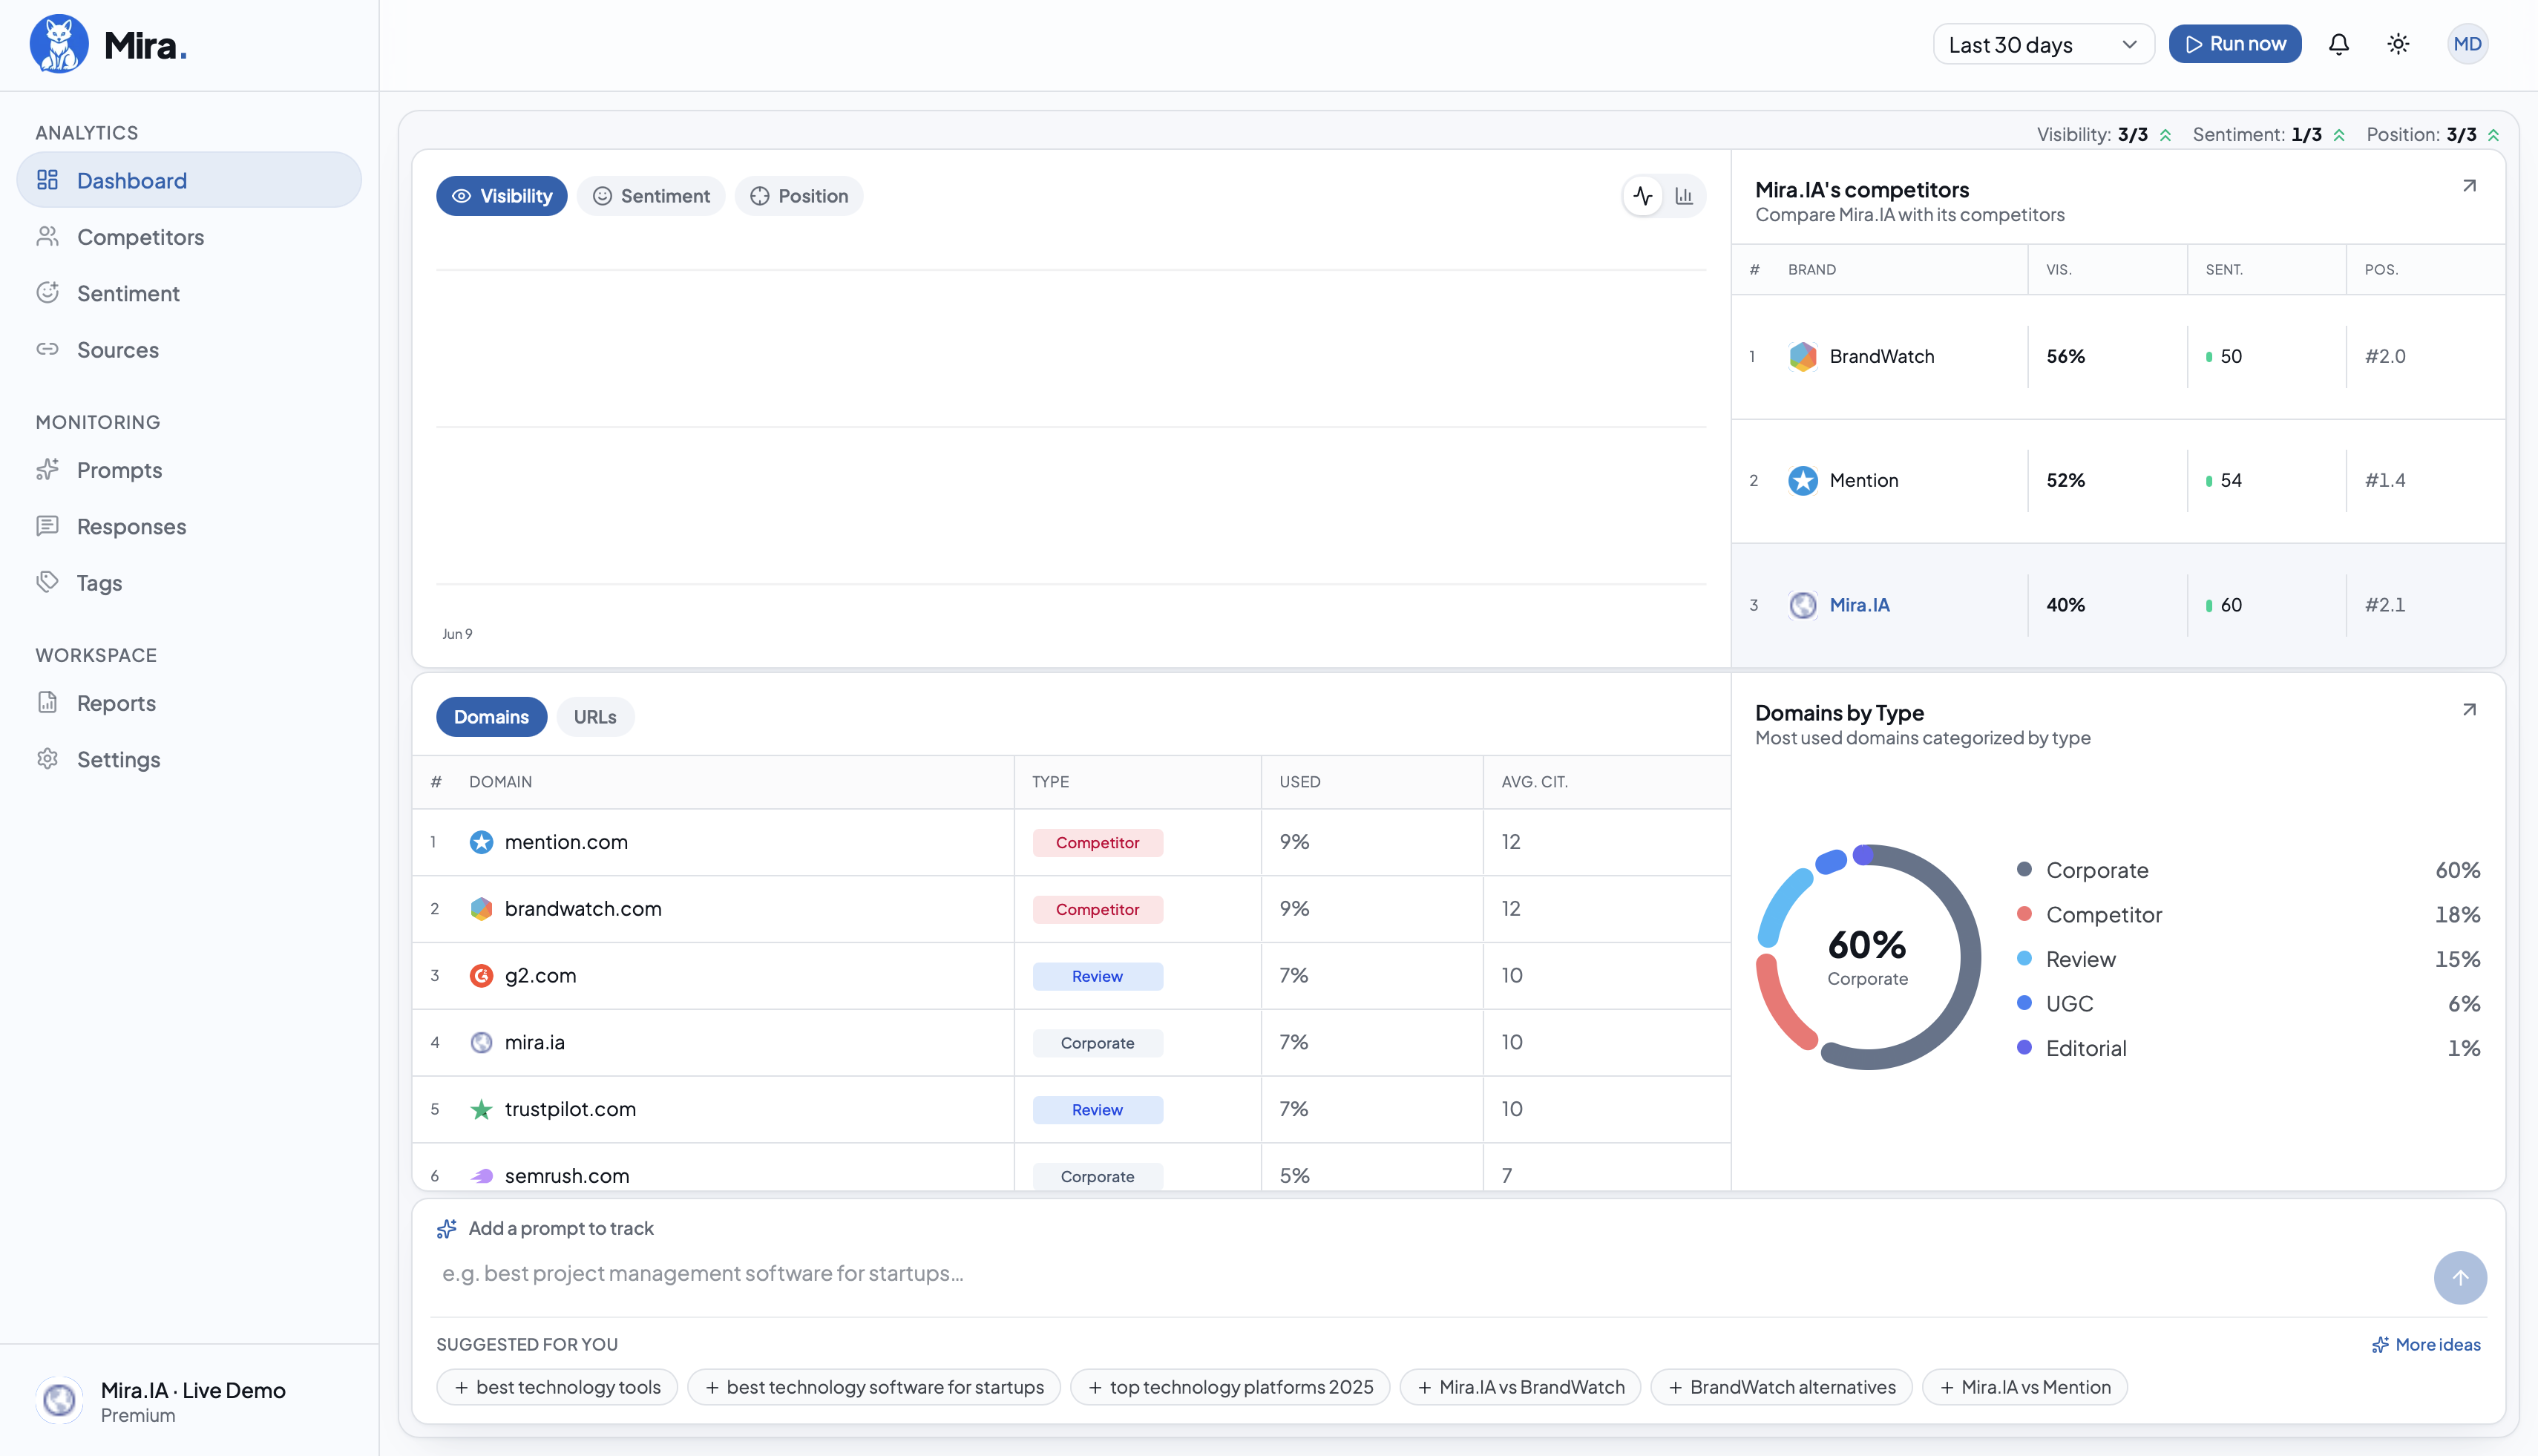Click the trustpilot.com star favicon

pos(481,1110)
